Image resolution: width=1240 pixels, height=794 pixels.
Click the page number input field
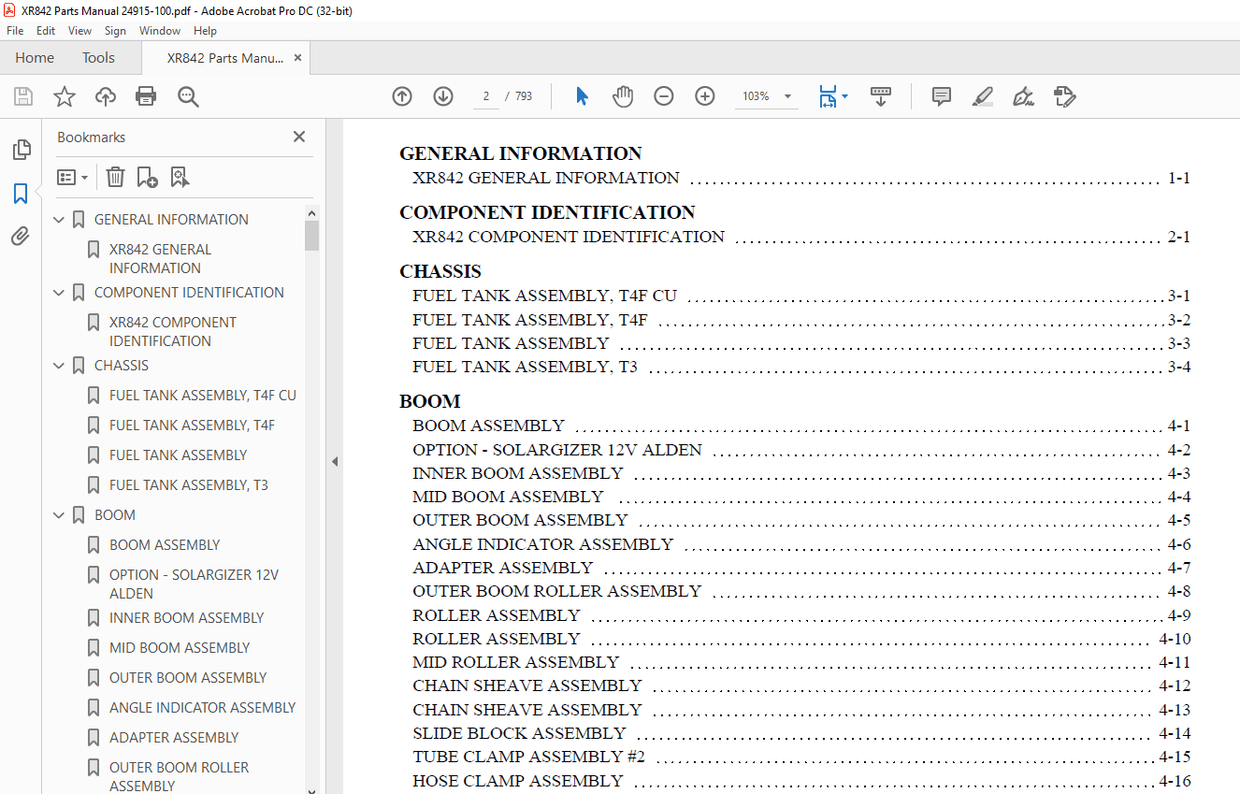click(x=486, y=97)
